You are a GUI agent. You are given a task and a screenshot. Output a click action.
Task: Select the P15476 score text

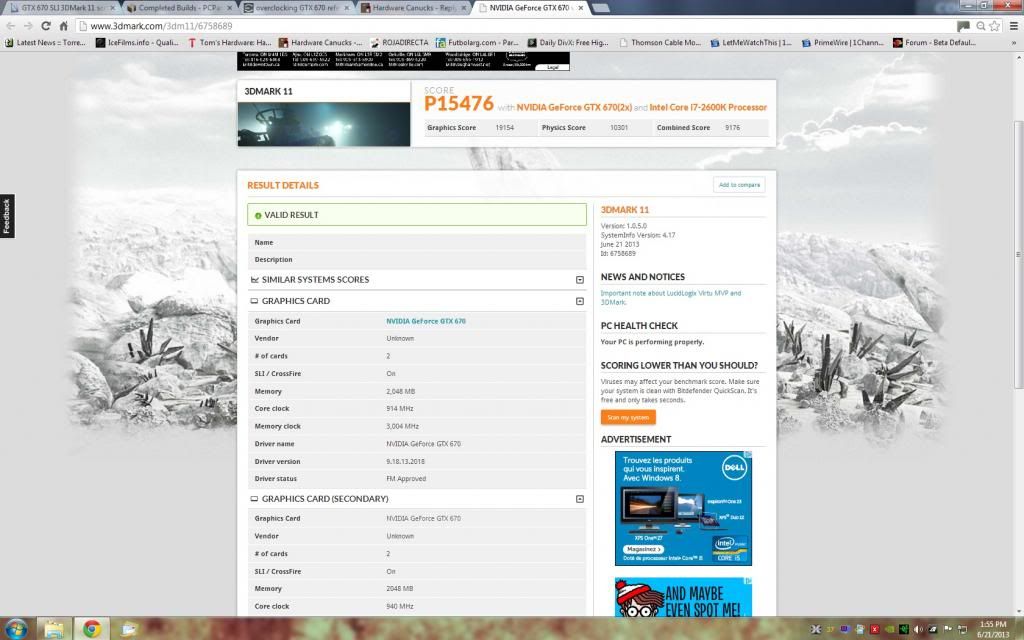click(x=458, y=104)
